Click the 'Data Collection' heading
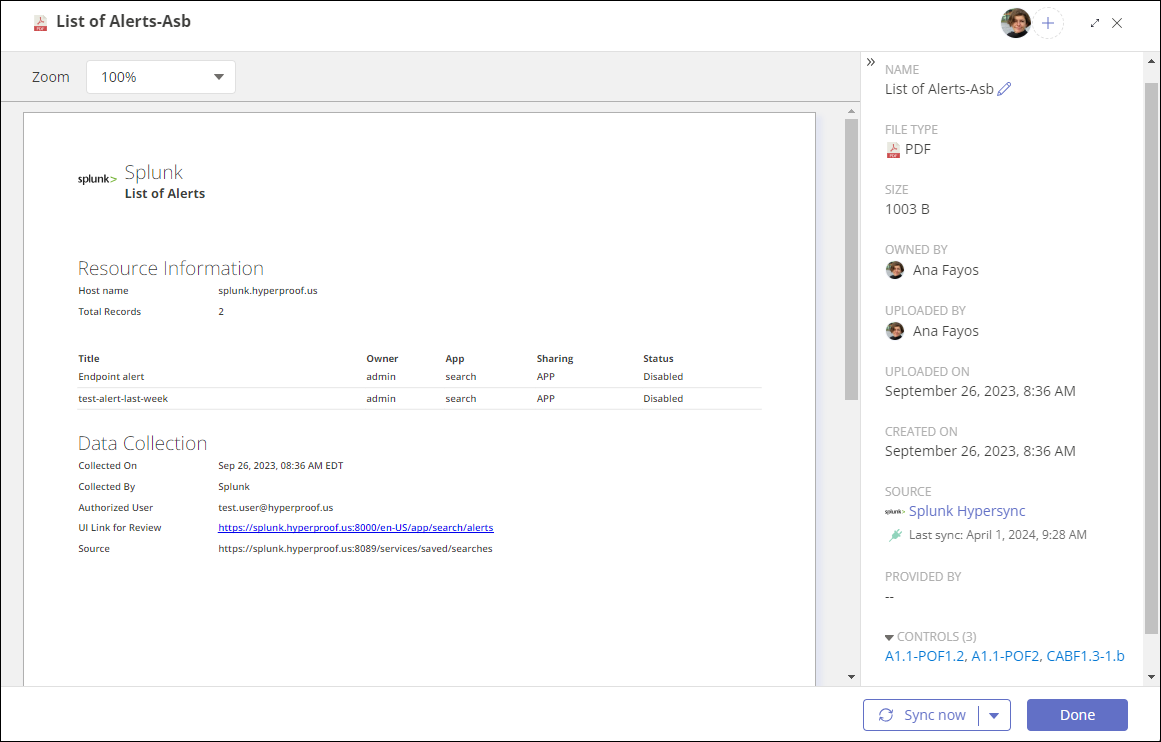Viewport: 1161px width, 742px height. coord(142,443)
